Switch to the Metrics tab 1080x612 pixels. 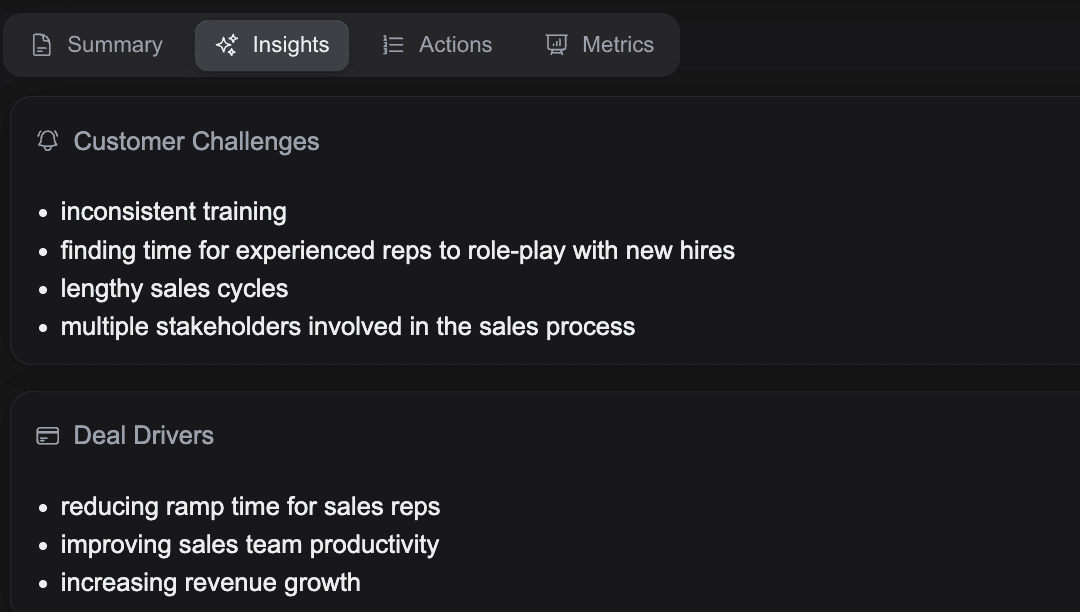(x=599, y=44)
